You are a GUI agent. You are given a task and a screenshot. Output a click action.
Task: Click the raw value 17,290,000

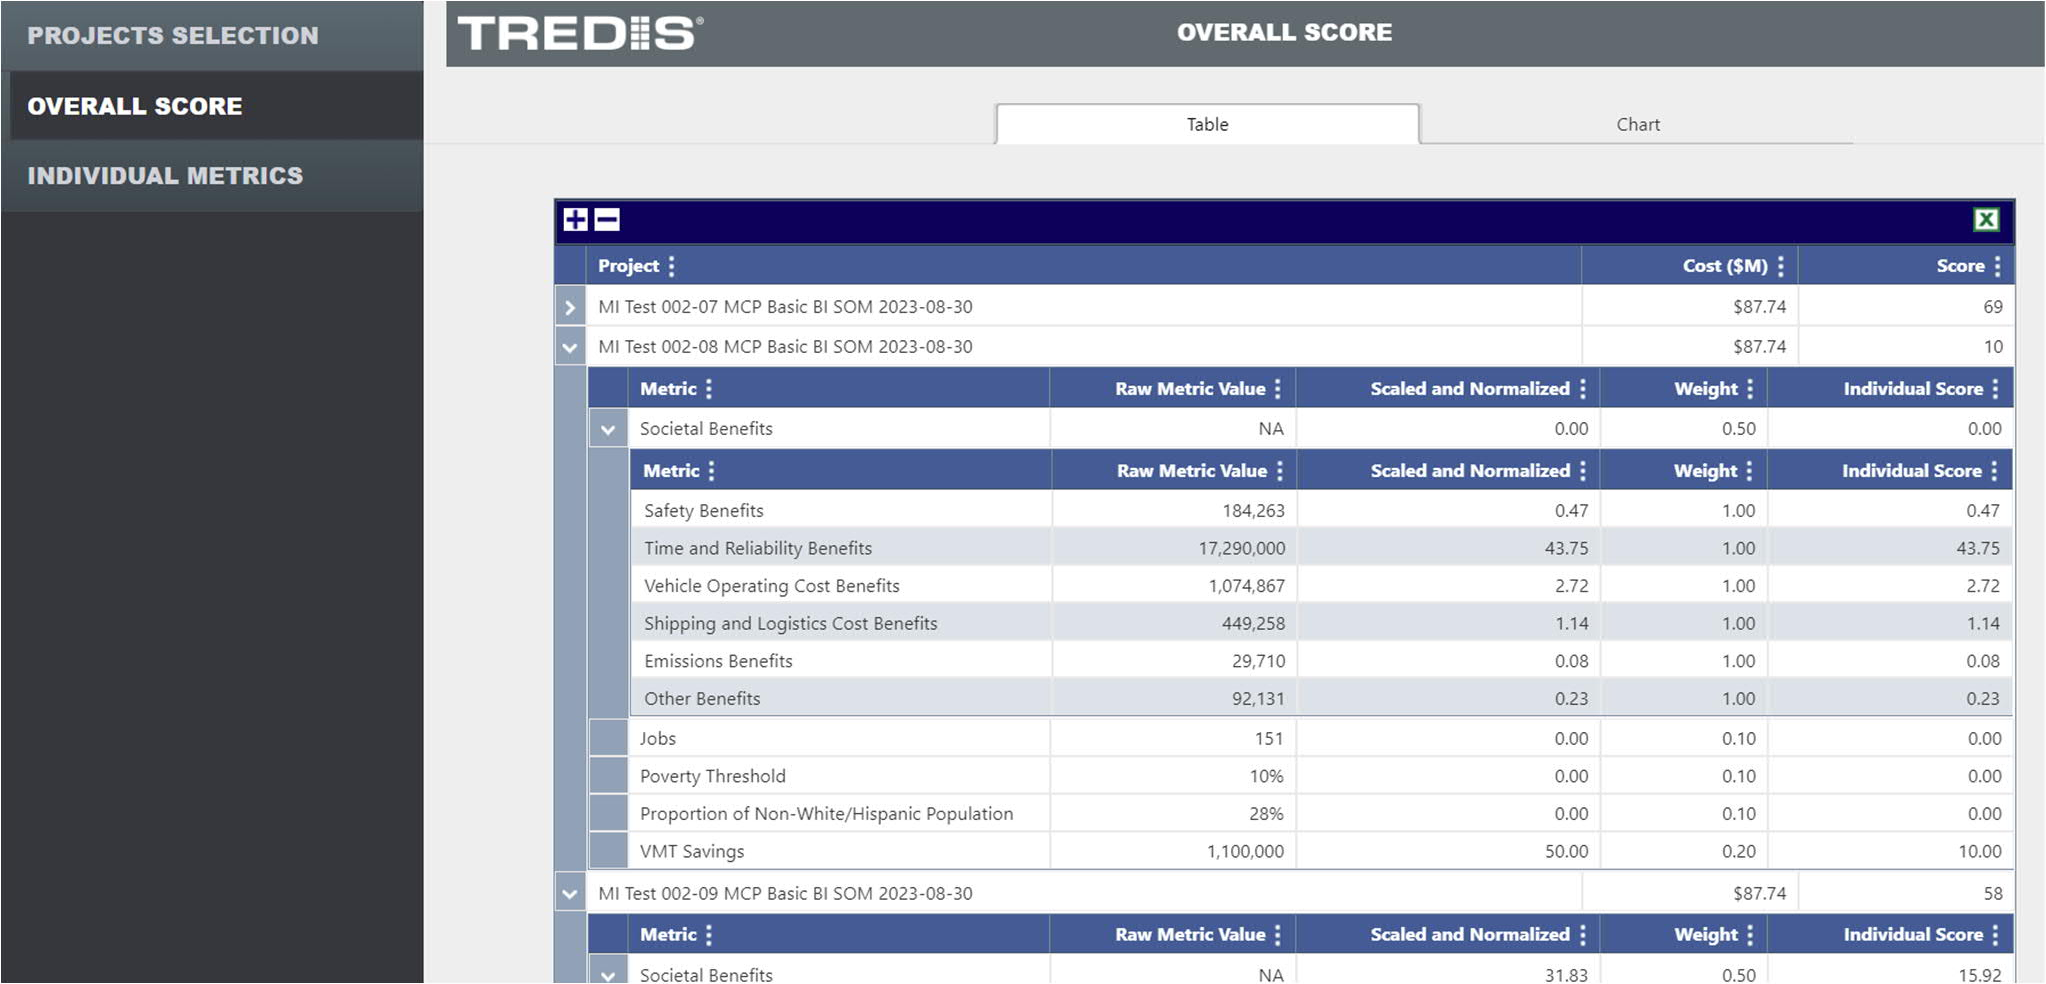point(1242,548)
